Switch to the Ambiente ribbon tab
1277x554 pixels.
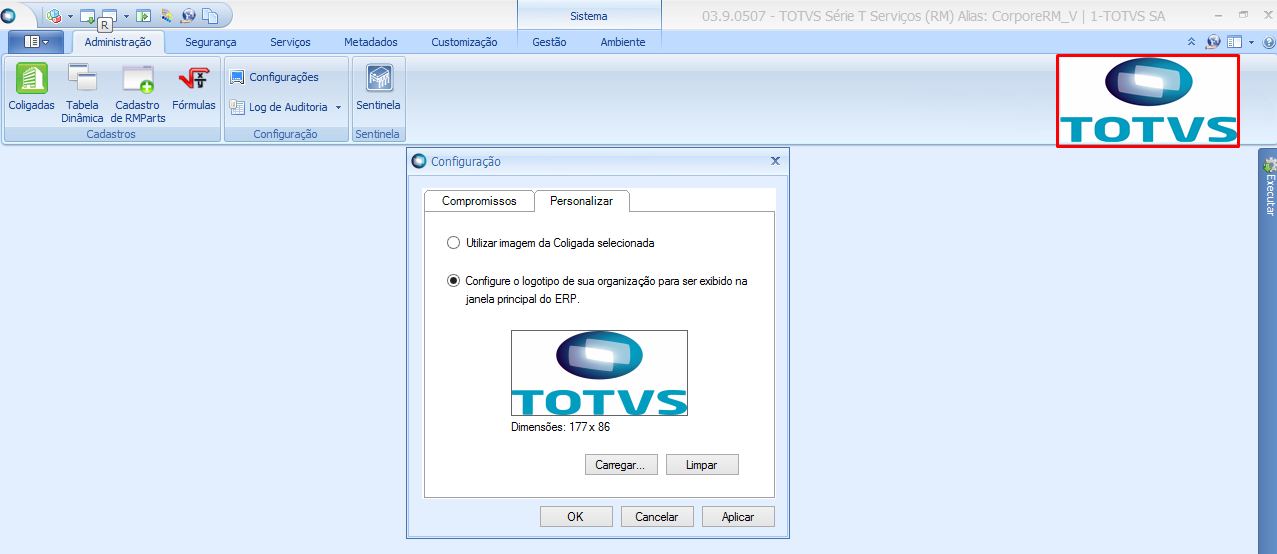click(x=623, y=42)
